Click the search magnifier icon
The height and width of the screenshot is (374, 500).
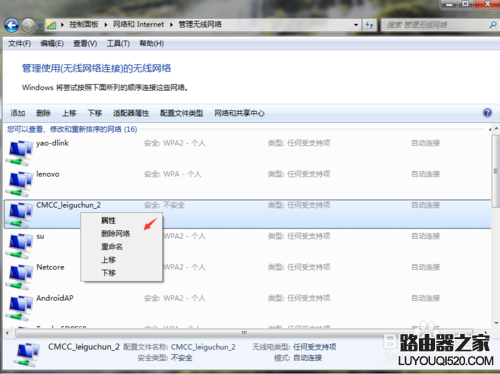tap(493, 25)
